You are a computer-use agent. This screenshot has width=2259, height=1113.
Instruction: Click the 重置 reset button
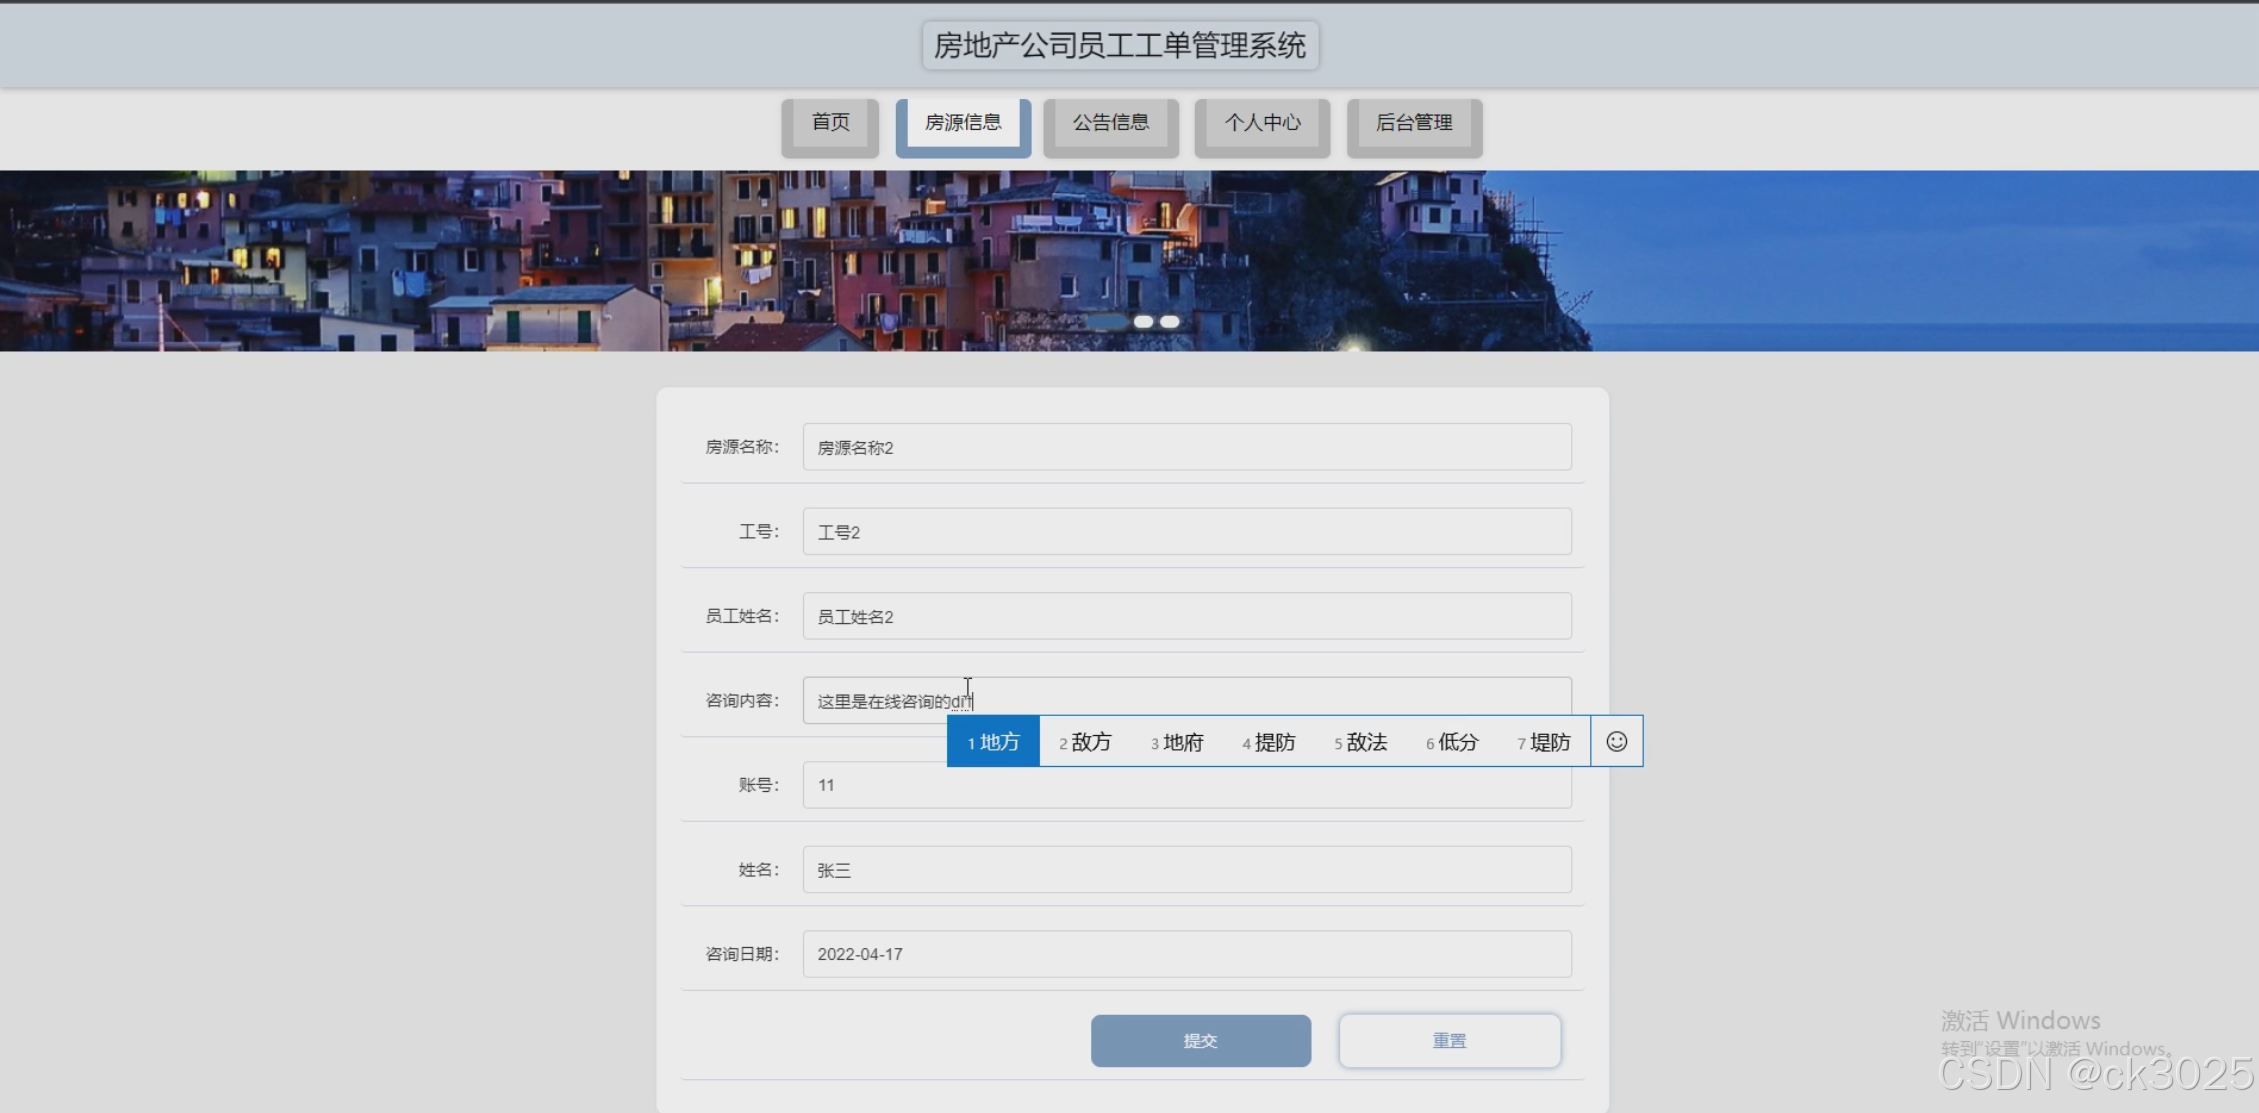(1449, 1040)
